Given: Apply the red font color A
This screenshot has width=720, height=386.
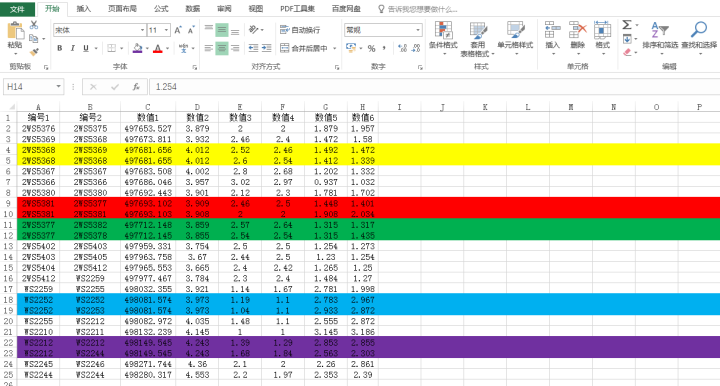Looking at the screenshot, I should point(158,48).
